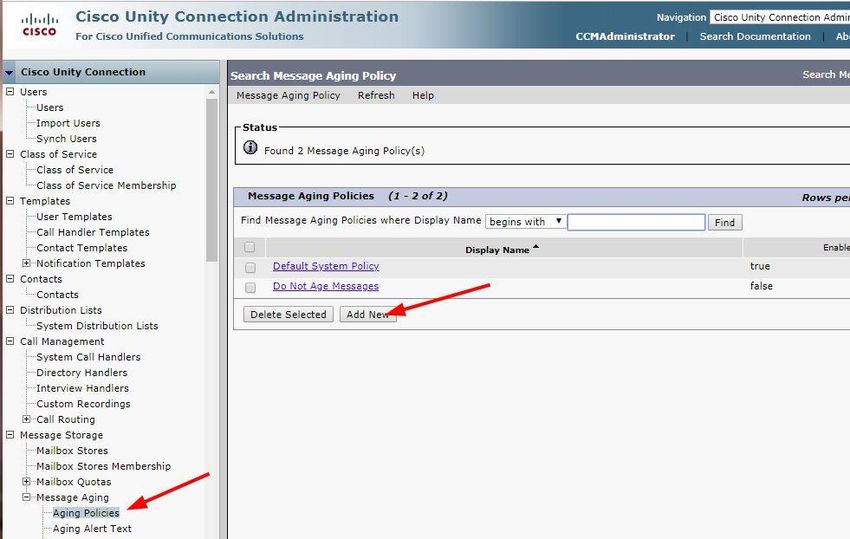Click the CCMAdministrator link
Viewport: 850px width, 539px height.
pos(625,36)
